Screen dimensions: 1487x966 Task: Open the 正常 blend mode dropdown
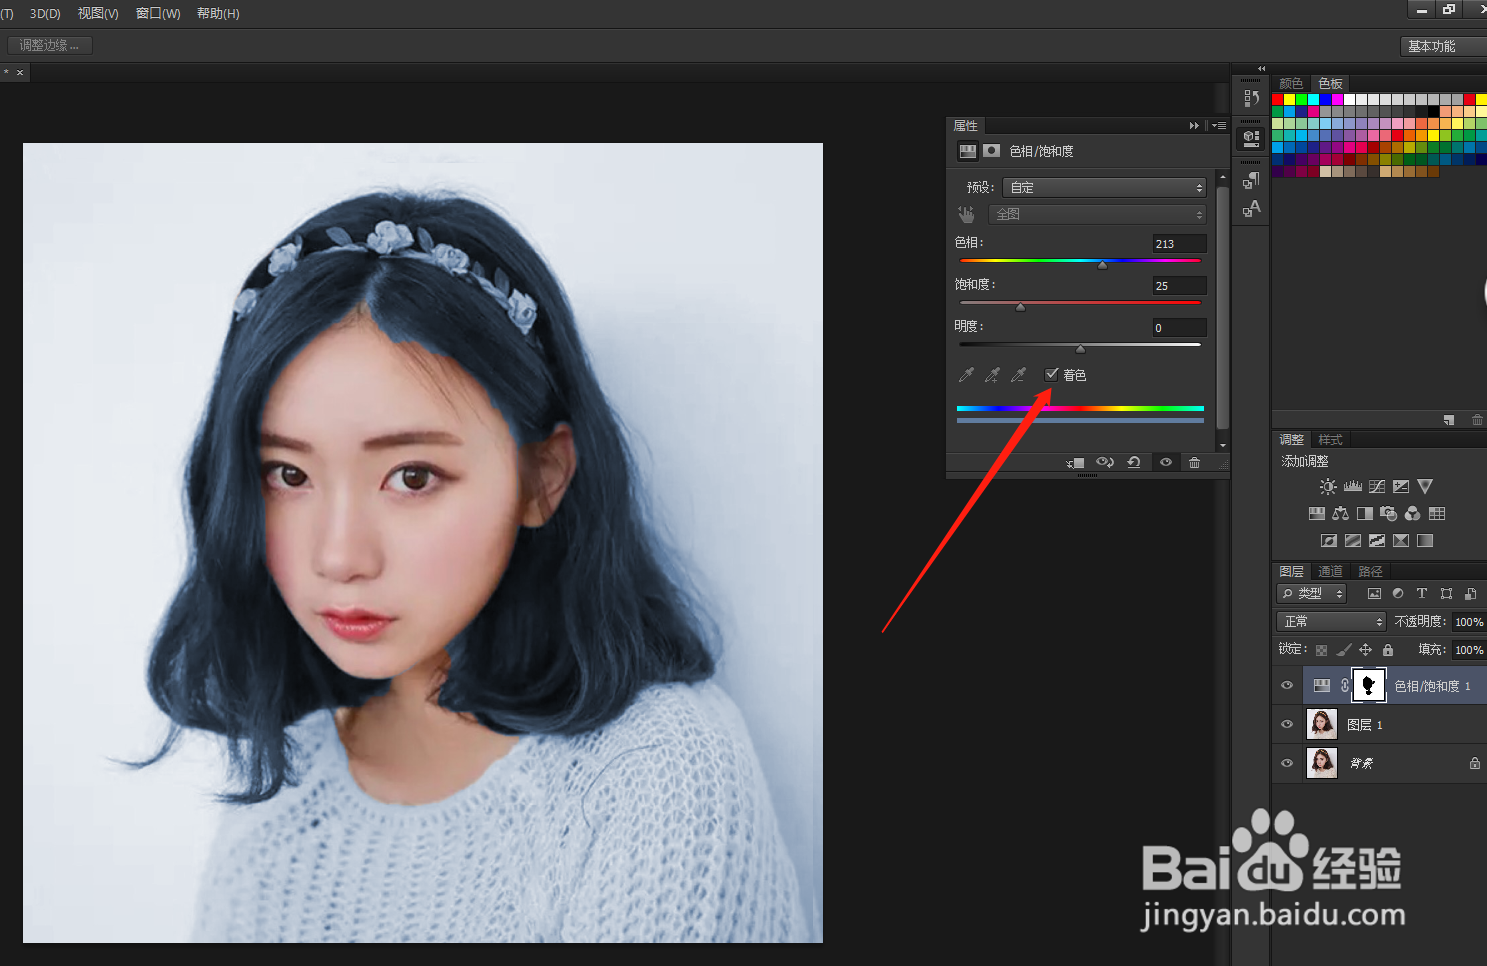(x=1331, y=622)
